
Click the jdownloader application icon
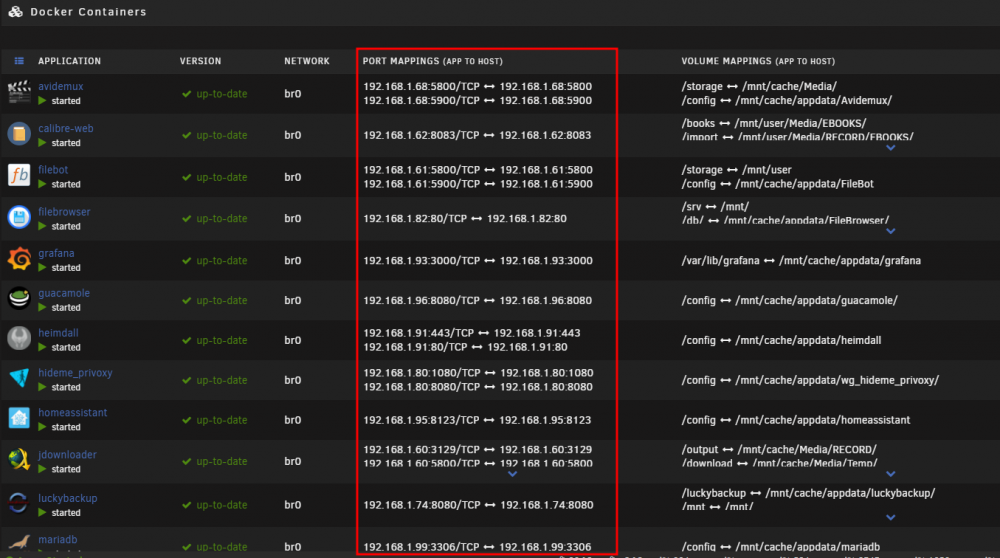tap(19, 460)
